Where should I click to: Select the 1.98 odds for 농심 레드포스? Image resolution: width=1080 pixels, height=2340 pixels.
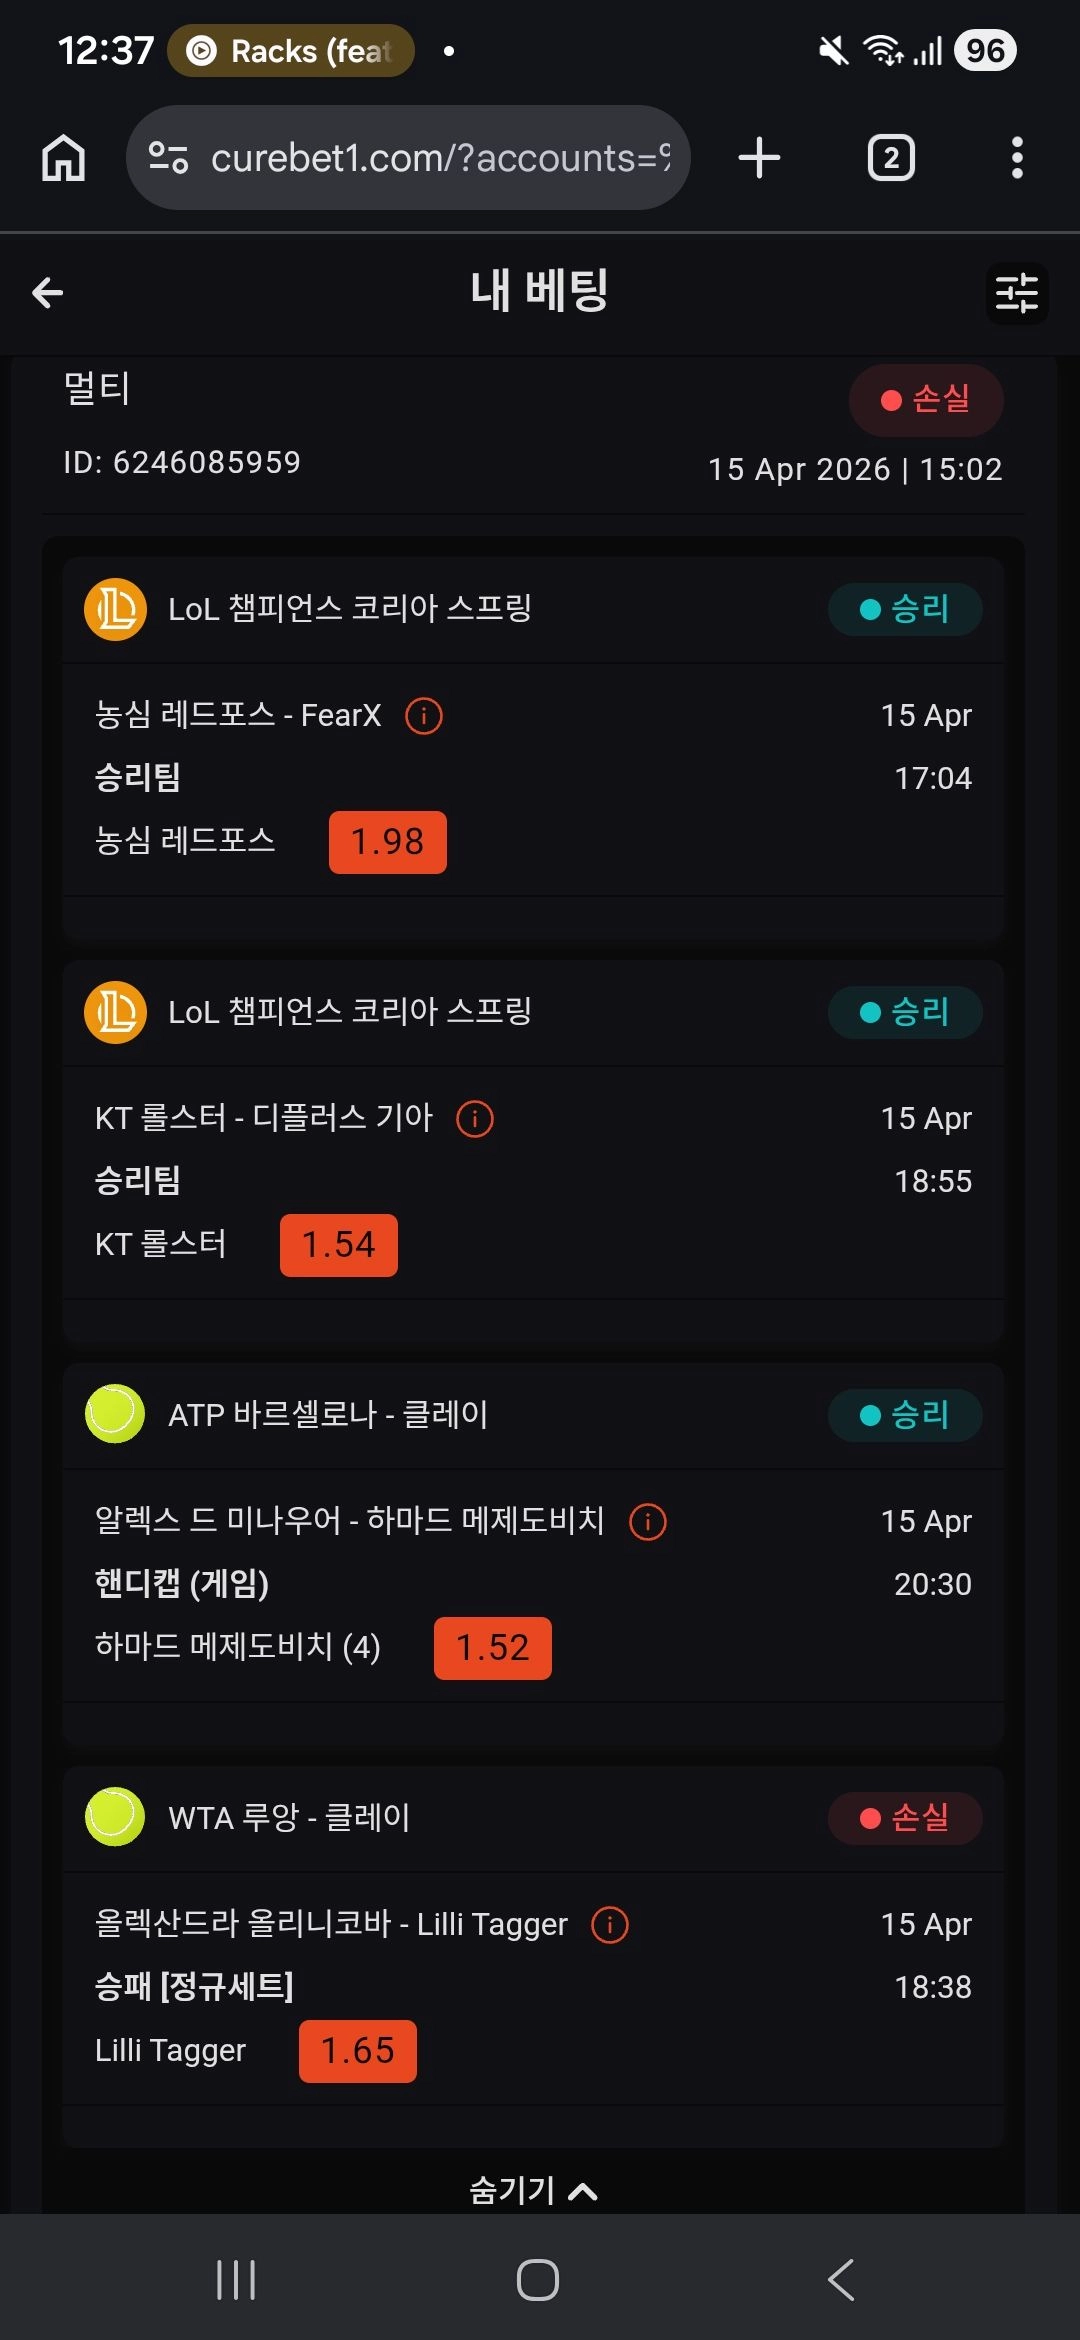click(x=388, y=842)
